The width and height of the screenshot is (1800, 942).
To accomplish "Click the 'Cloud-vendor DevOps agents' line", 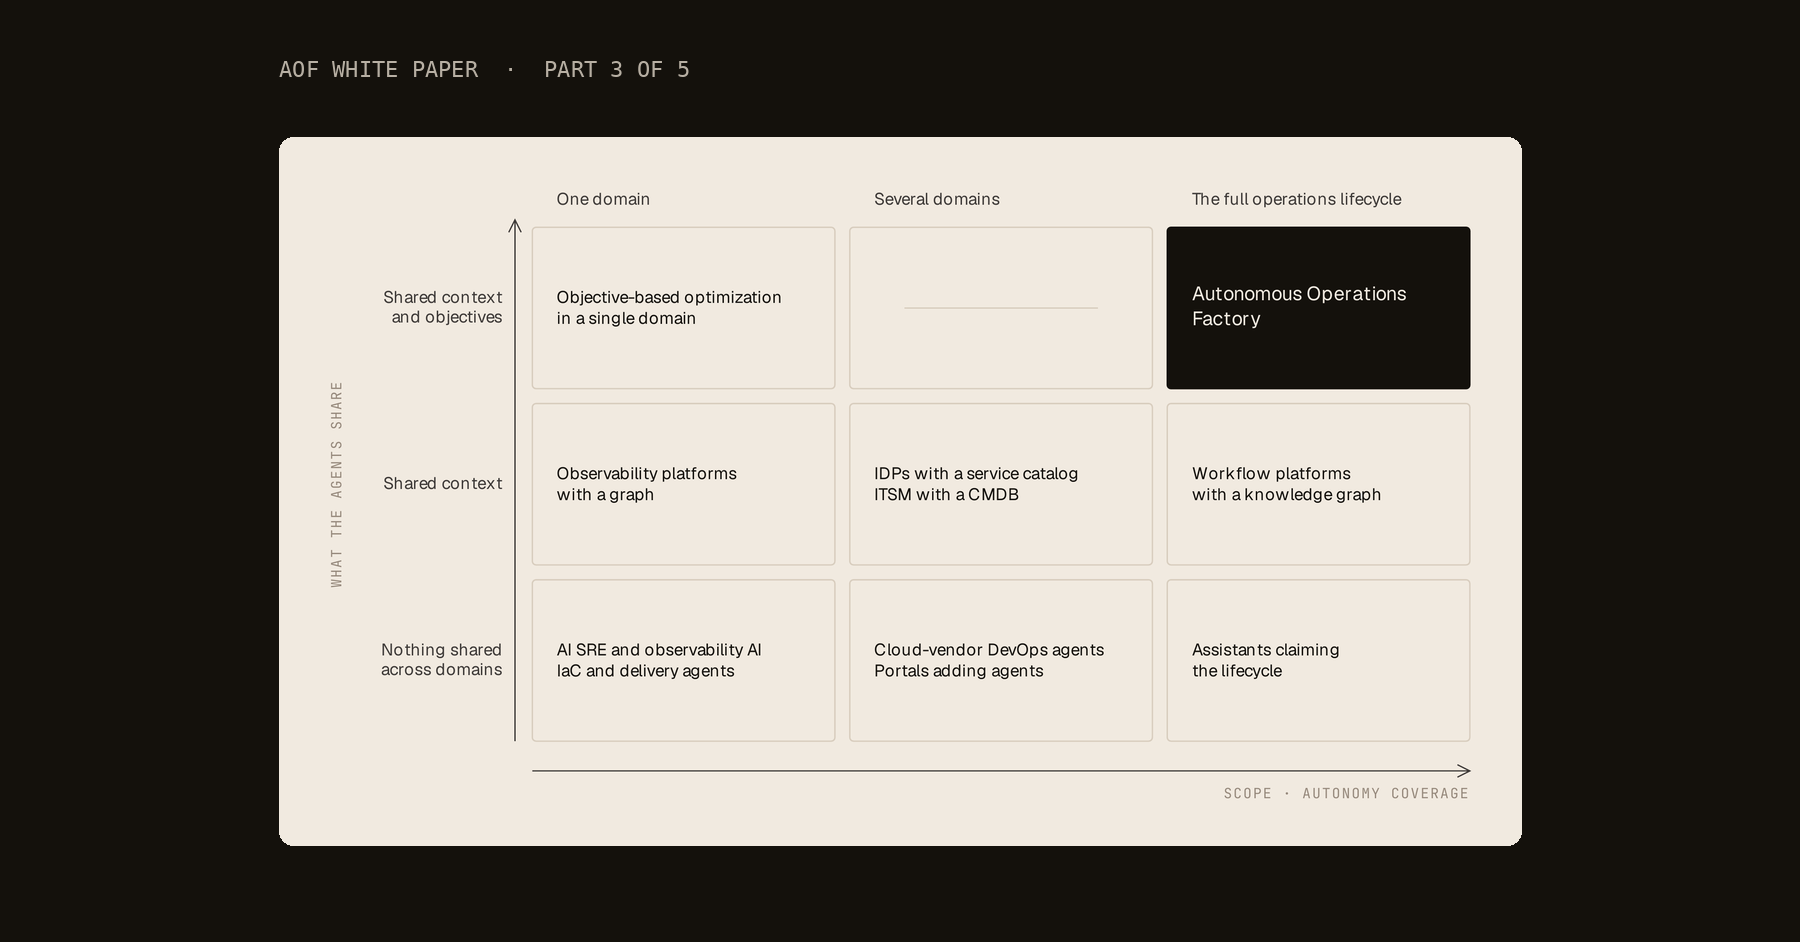I will (x=989, y=650).
